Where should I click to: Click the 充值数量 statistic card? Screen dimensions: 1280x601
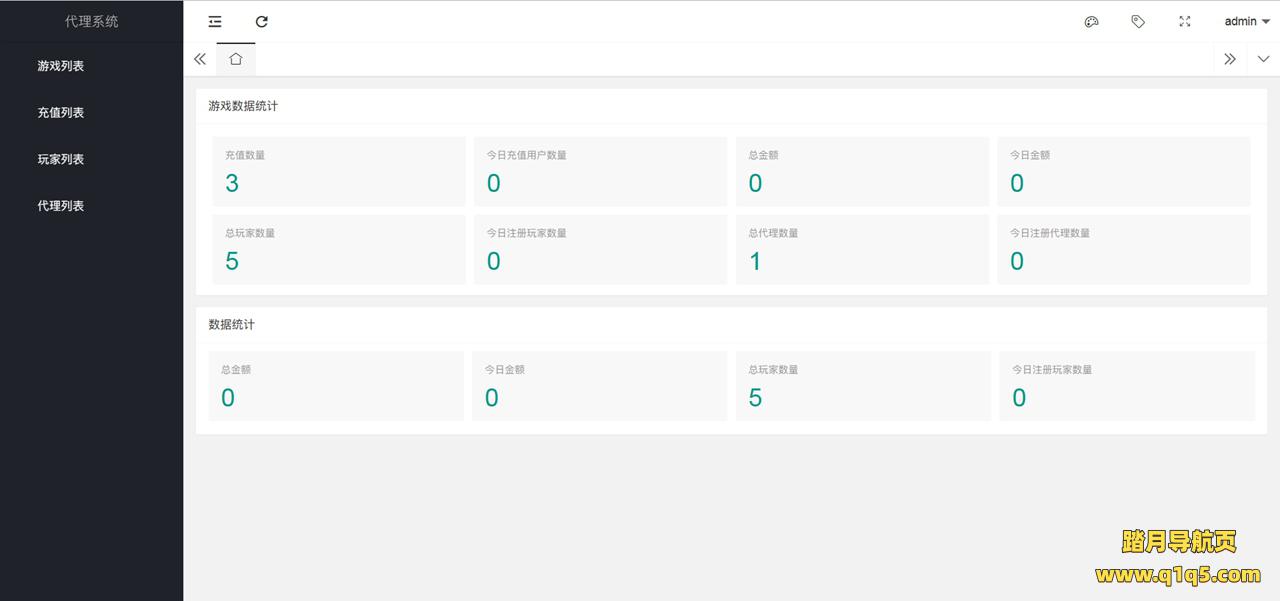(x=338, y=172)
